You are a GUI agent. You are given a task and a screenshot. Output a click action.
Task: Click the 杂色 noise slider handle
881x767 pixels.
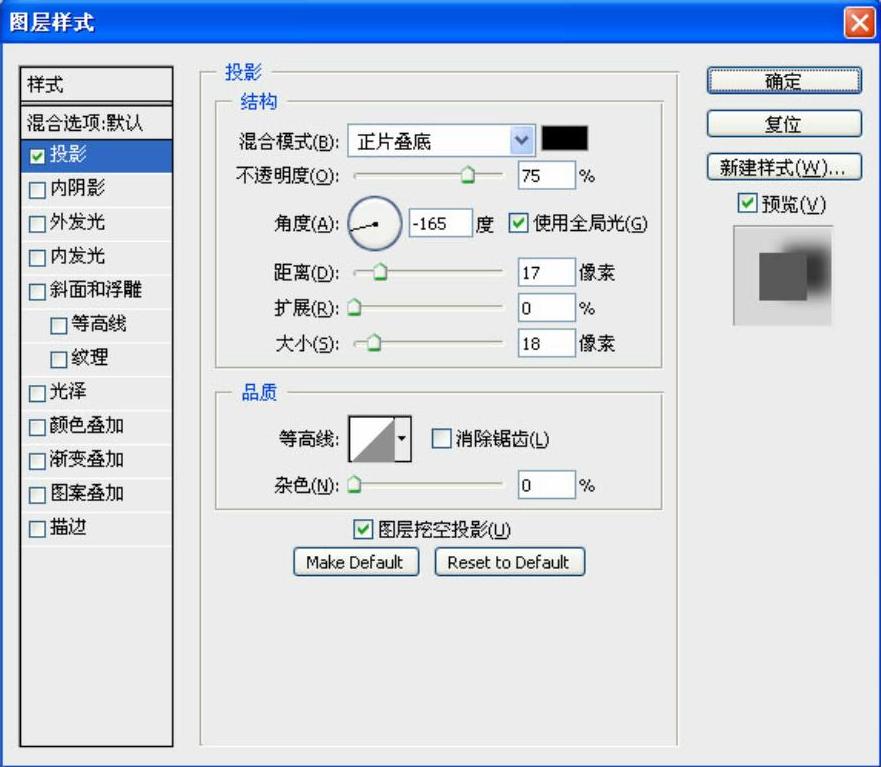(x=354, y=484)
